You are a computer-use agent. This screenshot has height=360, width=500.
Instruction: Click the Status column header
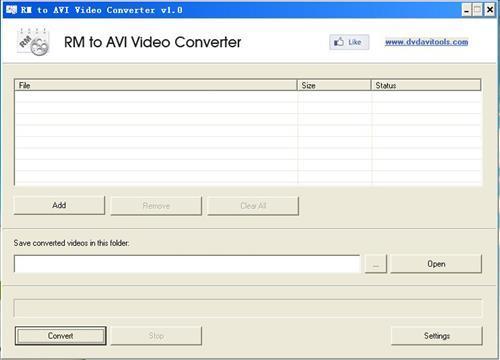point(426,85)
